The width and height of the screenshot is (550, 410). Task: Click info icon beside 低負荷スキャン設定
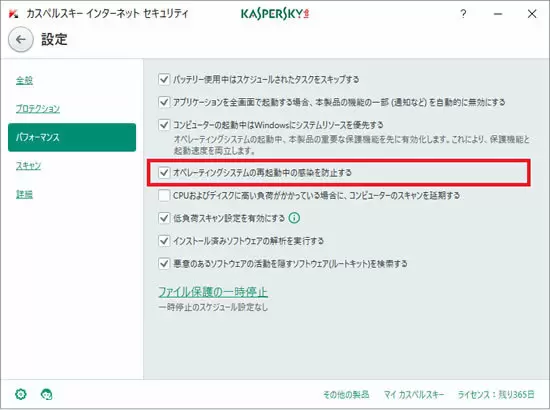click(x=294, y=218)
